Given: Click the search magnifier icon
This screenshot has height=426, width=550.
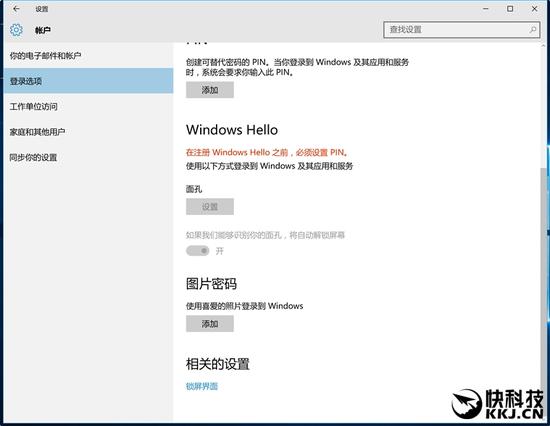Looking at the screenshot, I should click(533, 29).
